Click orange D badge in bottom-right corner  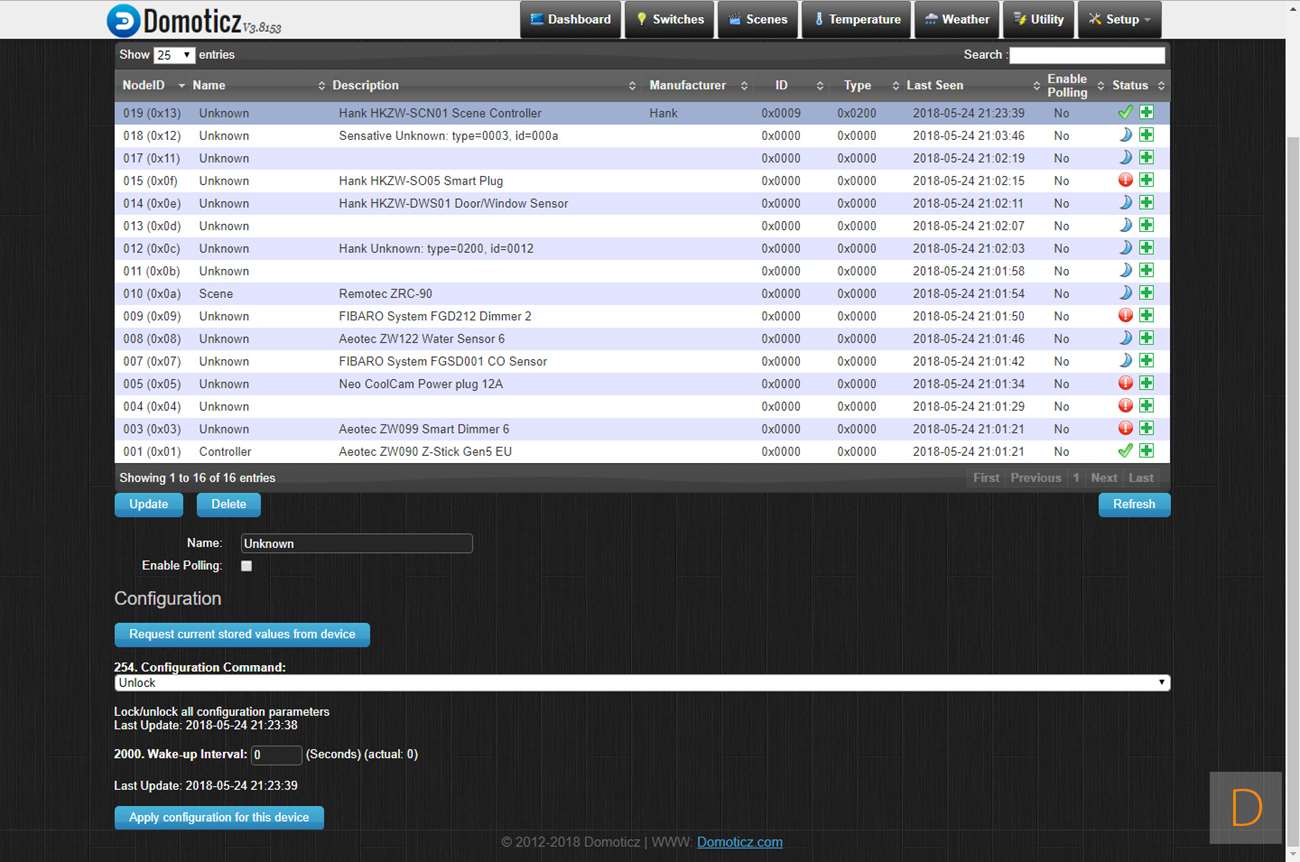click(x=1245, y=807)
